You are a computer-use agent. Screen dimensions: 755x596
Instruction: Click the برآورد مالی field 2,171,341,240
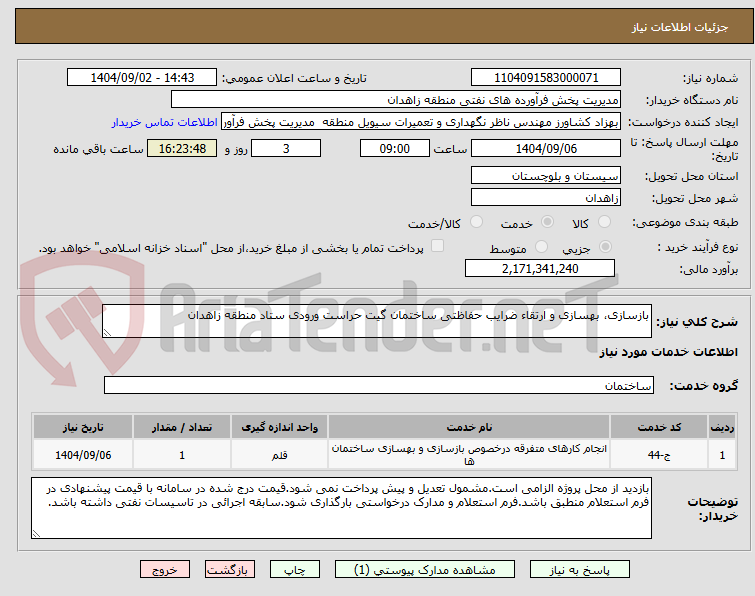click(540, 268)
